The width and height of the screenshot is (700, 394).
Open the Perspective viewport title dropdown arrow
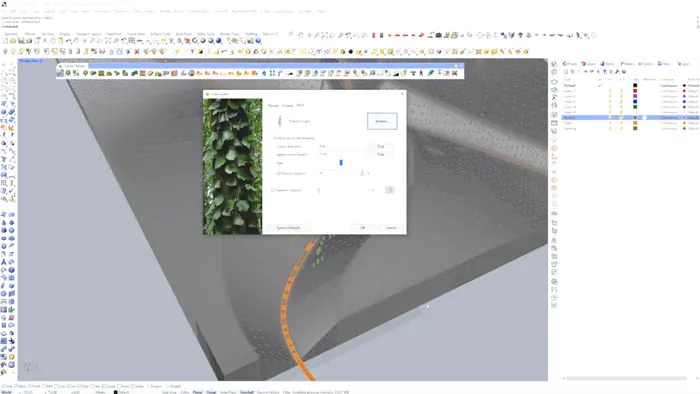point(41,61)
